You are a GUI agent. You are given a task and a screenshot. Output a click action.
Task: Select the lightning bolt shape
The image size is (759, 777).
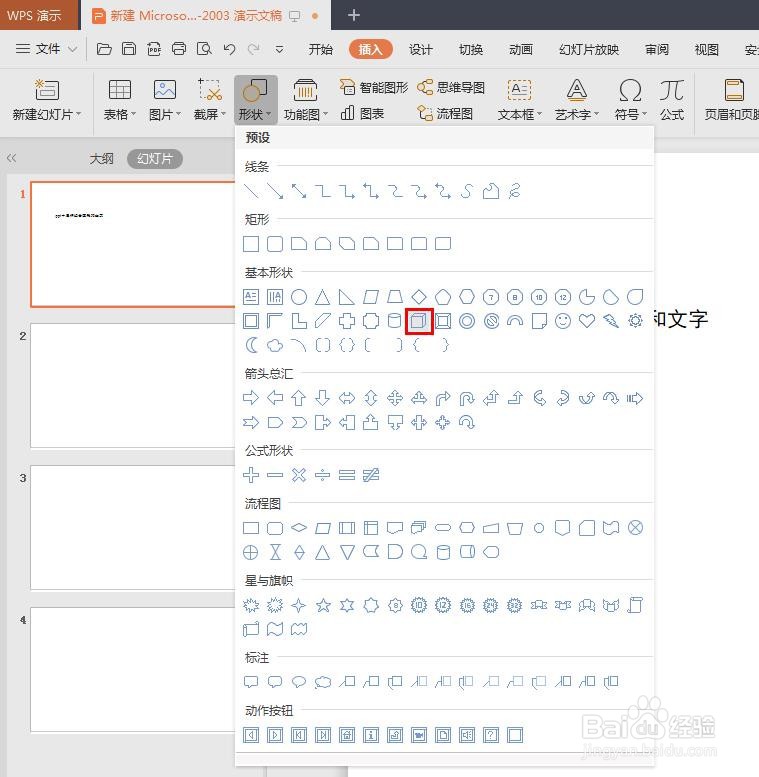611,321
